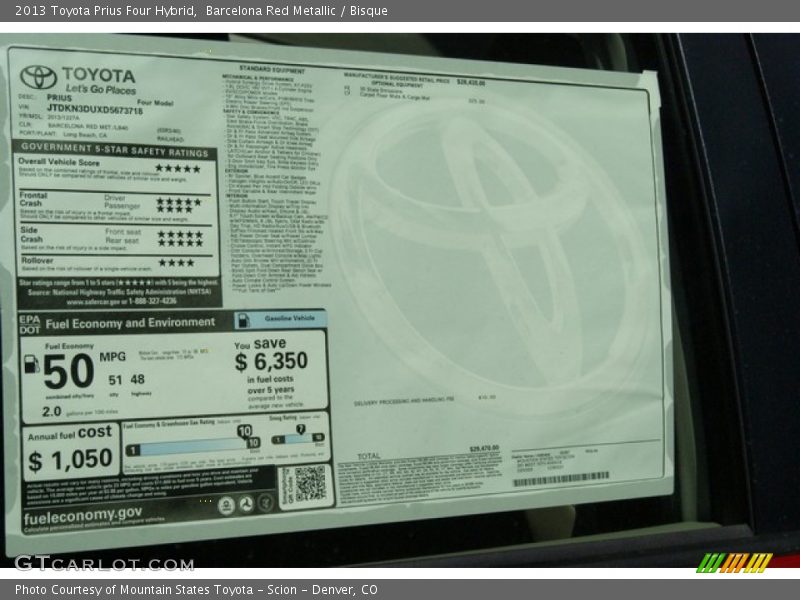Click the GTCARLOT.COM watermark logo

[x=104, y=563]
